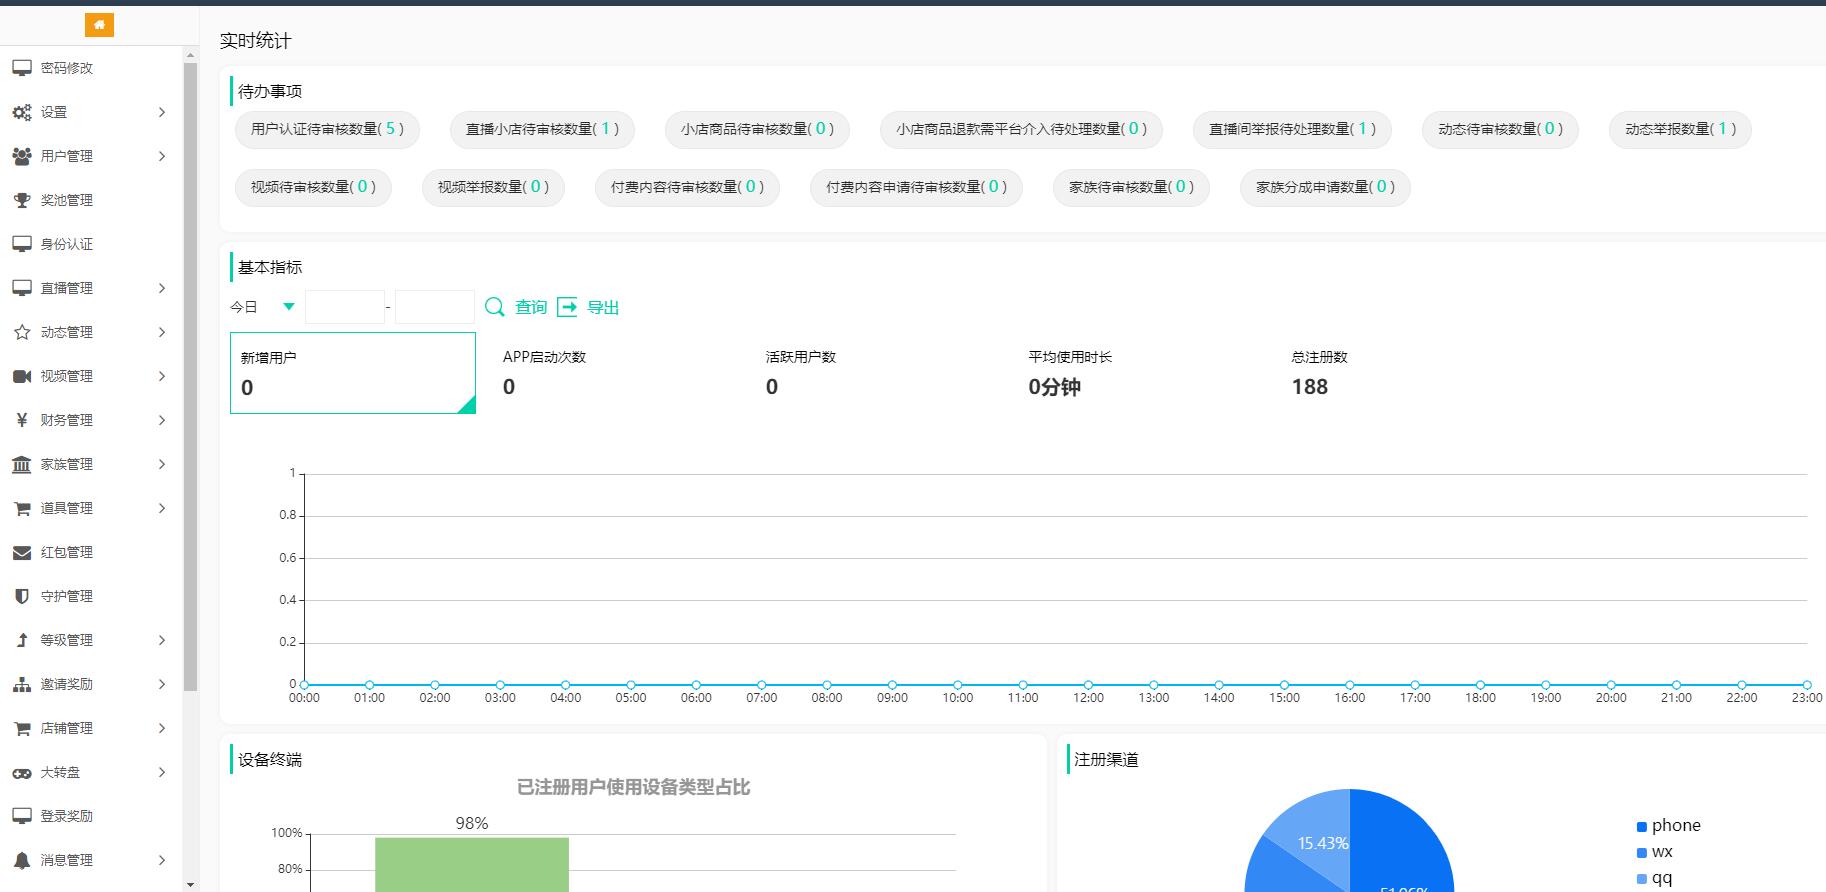The image size is (1826, 892).
Task: Click the orange home icon
Action: click(99, 25)
